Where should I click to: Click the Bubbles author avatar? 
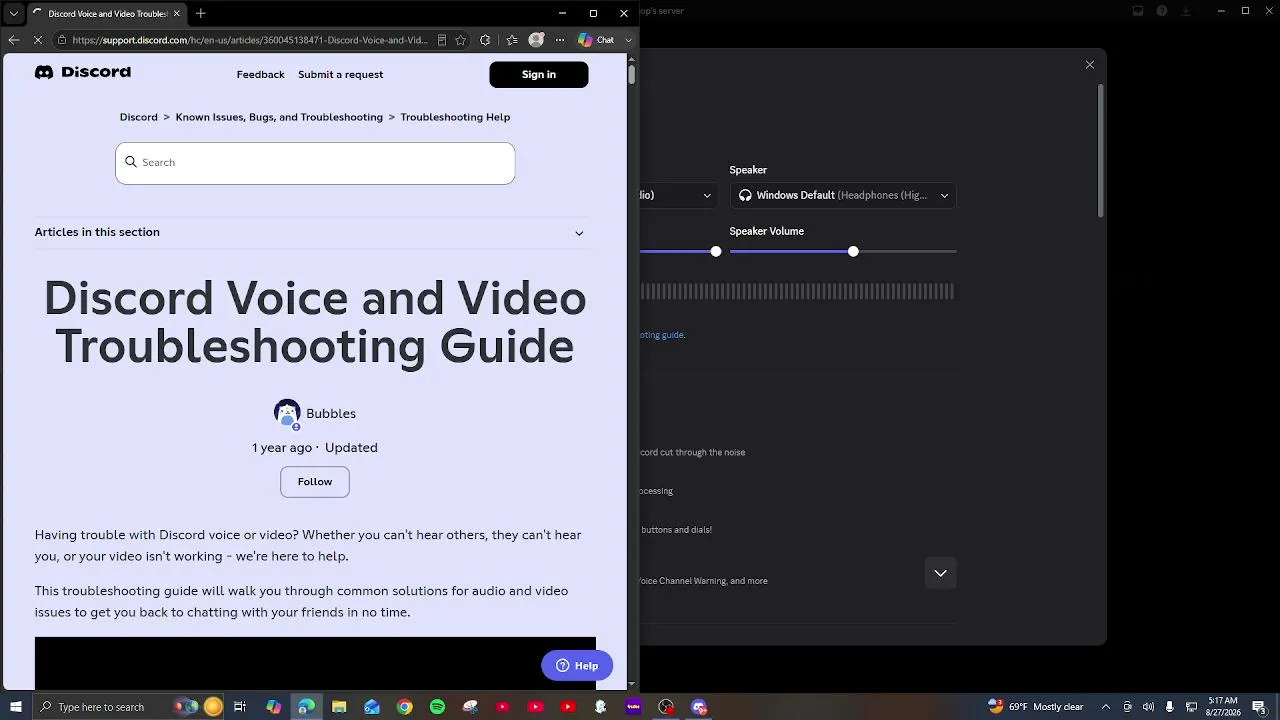pyautogui.click(x=287, y=413)
